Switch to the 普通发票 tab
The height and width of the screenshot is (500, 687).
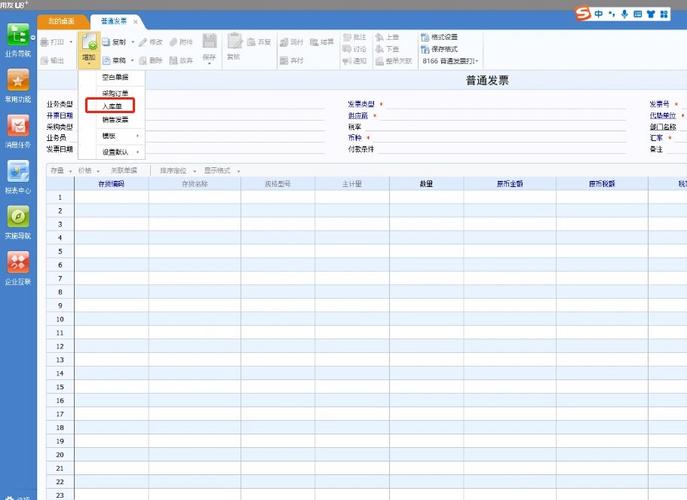click(113, 21)
